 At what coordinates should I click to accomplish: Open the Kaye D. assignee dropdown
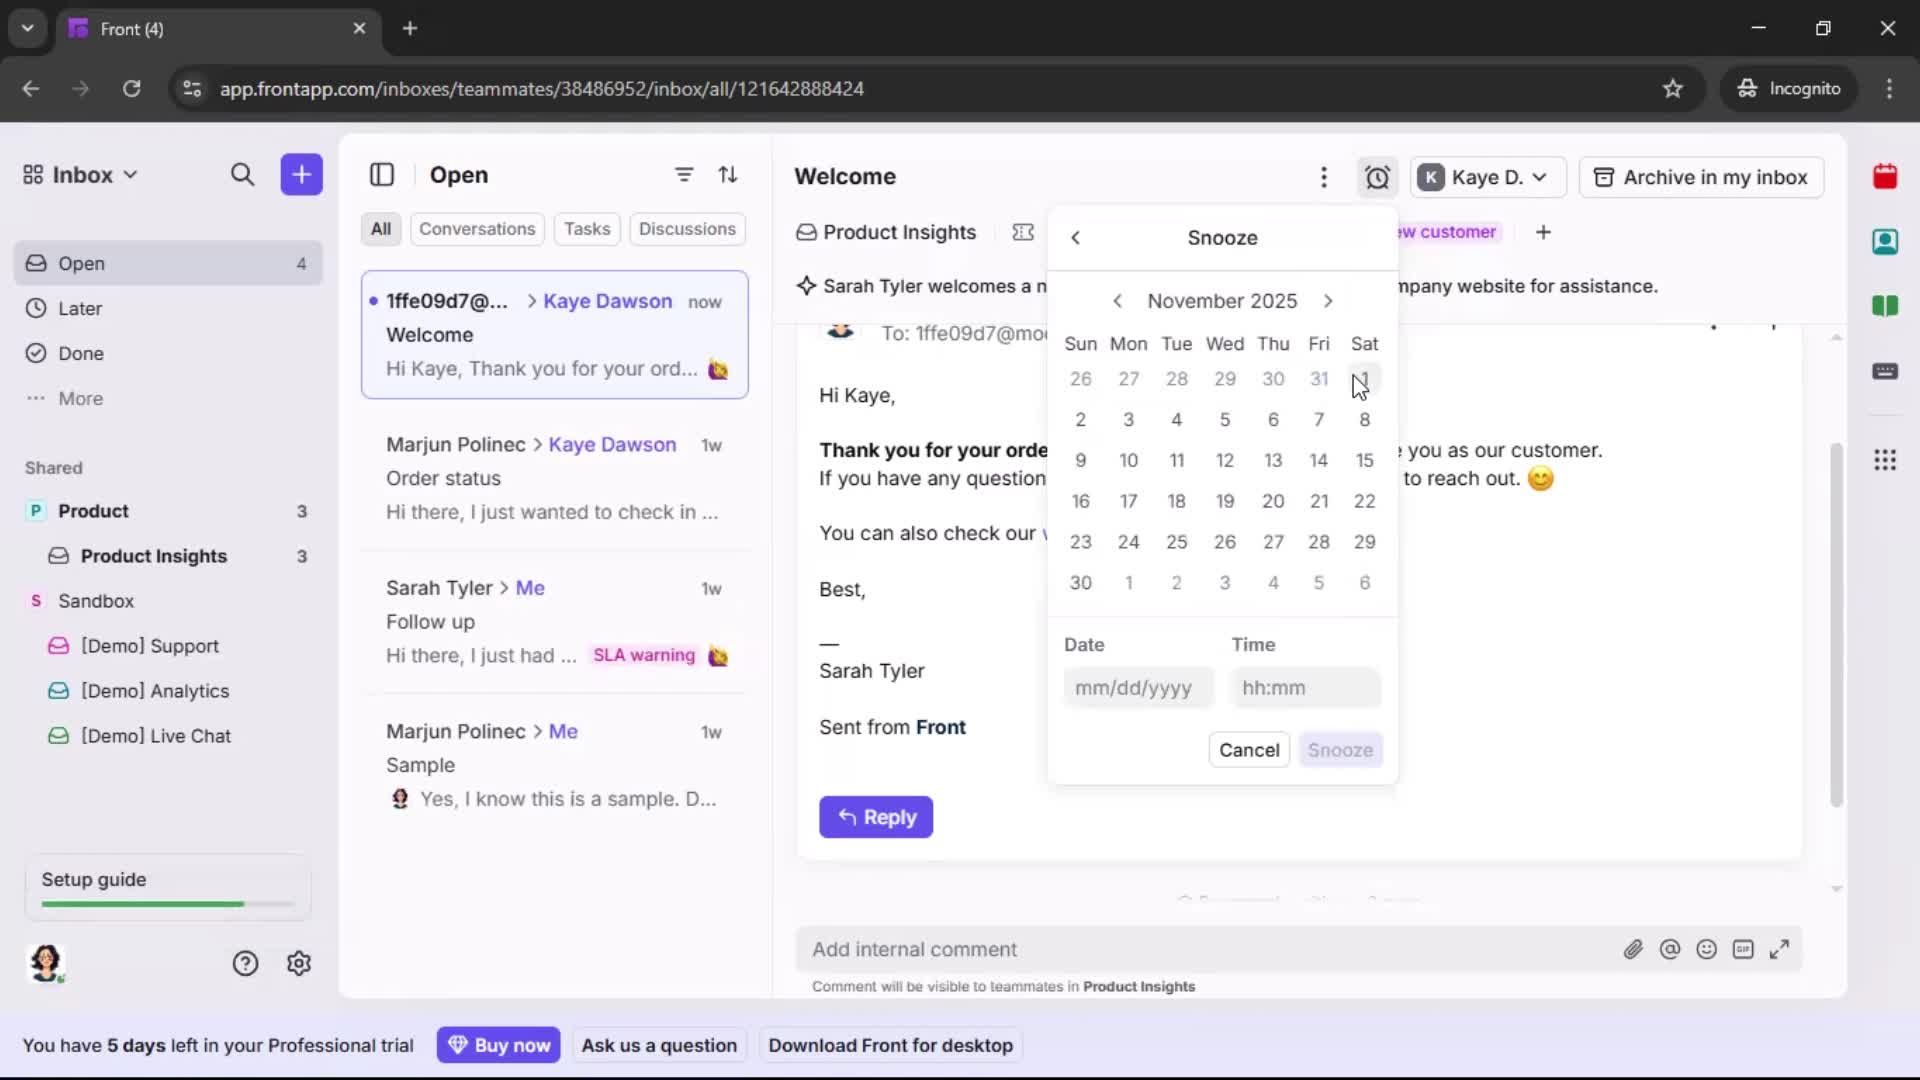tap(1487, 177)
